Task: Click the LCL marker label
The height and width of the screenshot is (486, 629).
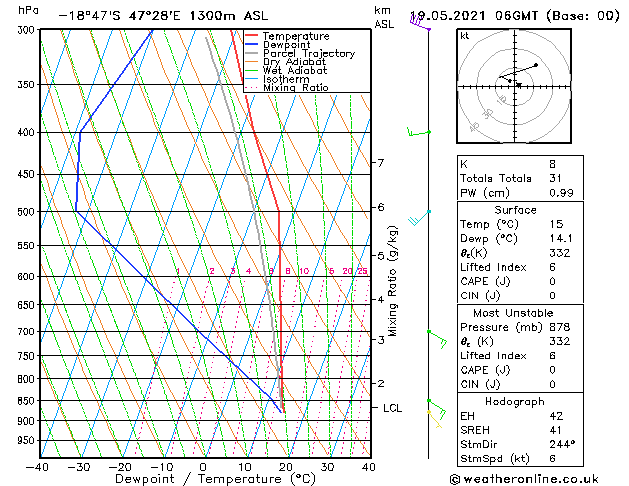Action: pyautogui.click(x=392, y=408)
